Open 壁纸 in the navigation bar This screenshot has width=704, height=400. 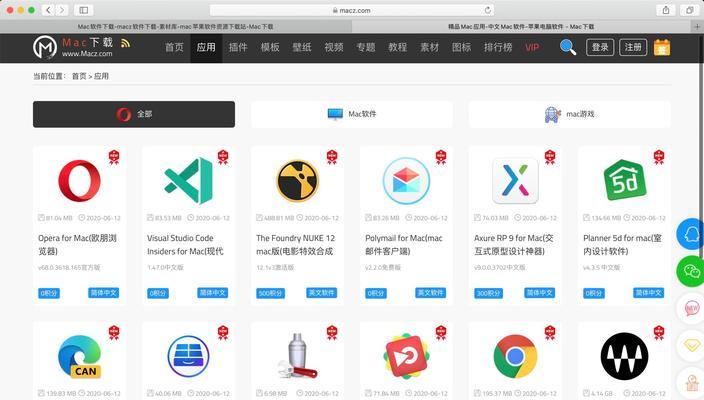click(x=302, y=47)
